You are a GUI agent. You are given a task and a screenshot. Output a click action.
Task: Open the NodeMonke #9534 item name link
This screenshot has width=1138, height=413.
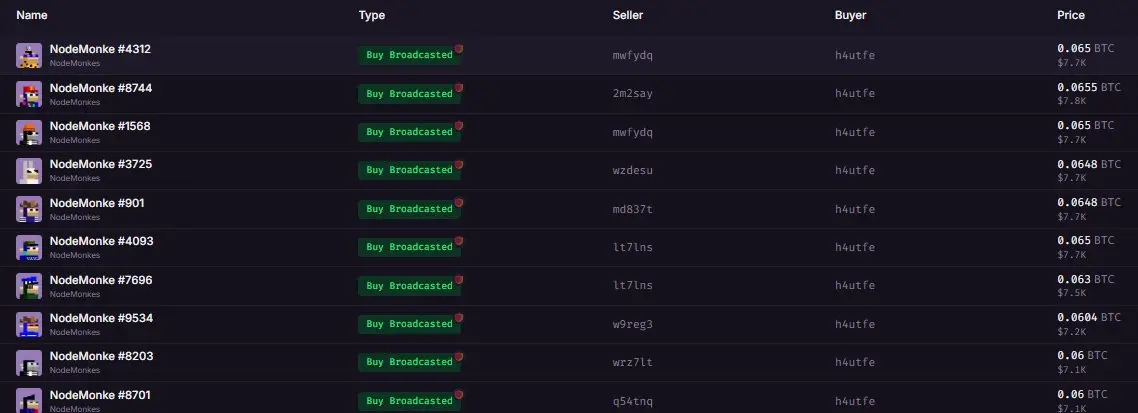pyautogui.click(x=102, y=318)
